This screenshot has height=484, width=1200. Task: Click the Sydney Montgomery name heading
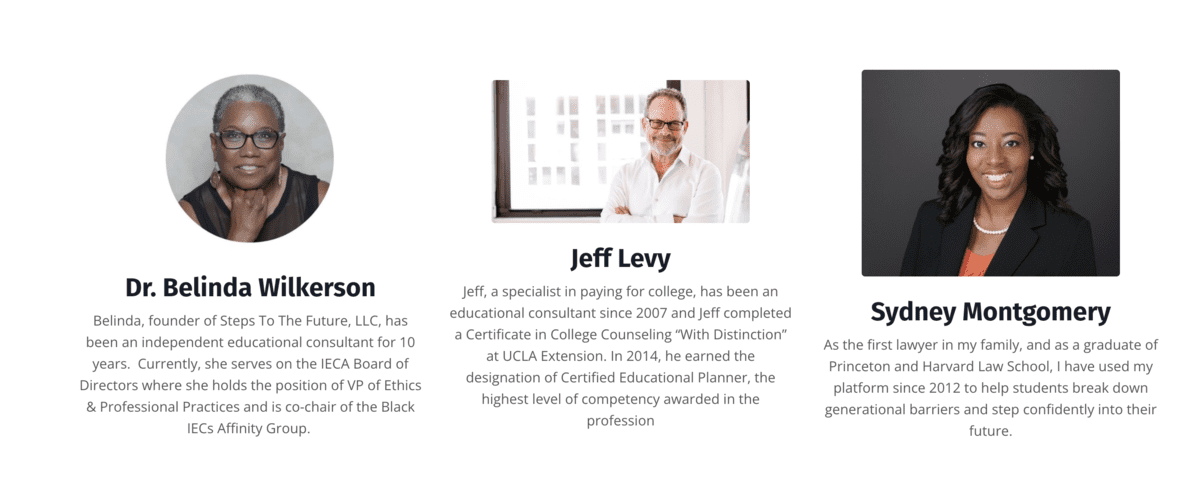coord(991,312)
